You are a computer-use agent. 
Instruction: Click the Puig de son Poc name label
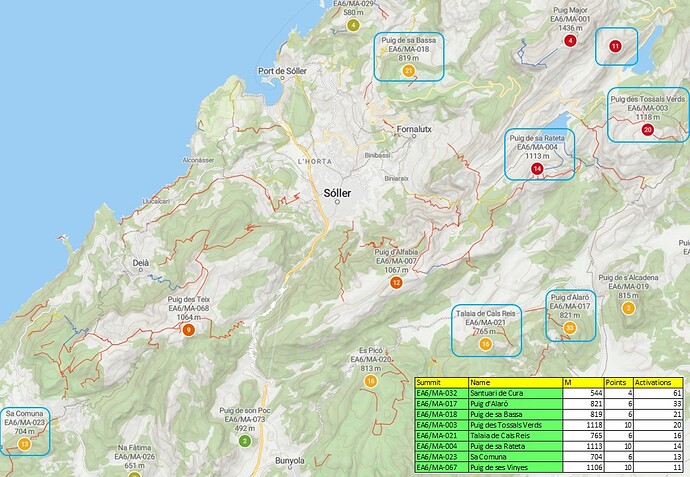pyautogui.click(x=245, y=410)
